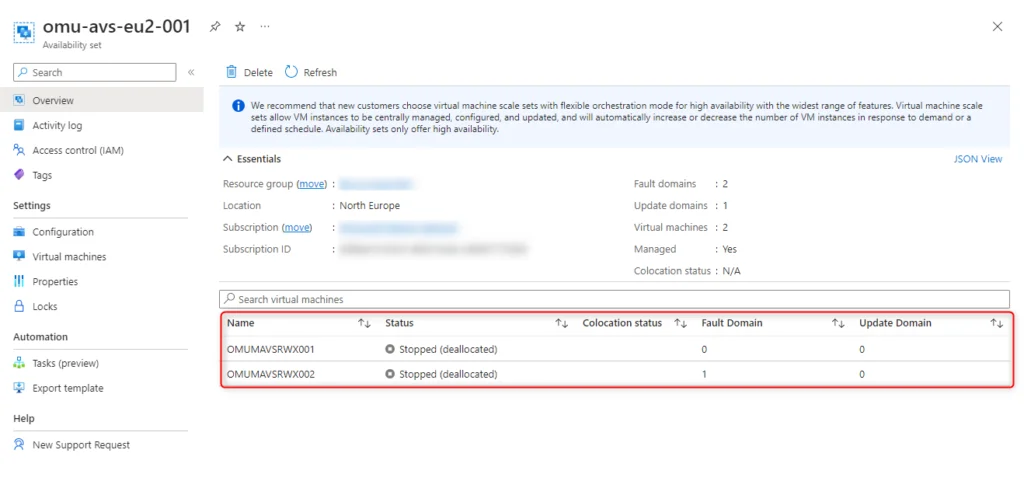Focus the sidebar Search box
Viewport: 1024px width, 495px height.
click(95, 72)
